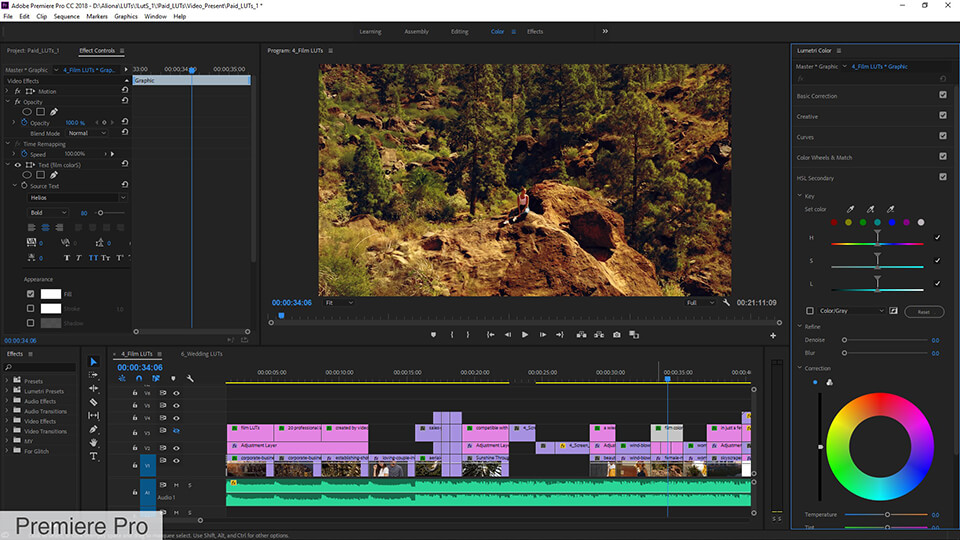Click the Effects panel search field

[40, 368]
